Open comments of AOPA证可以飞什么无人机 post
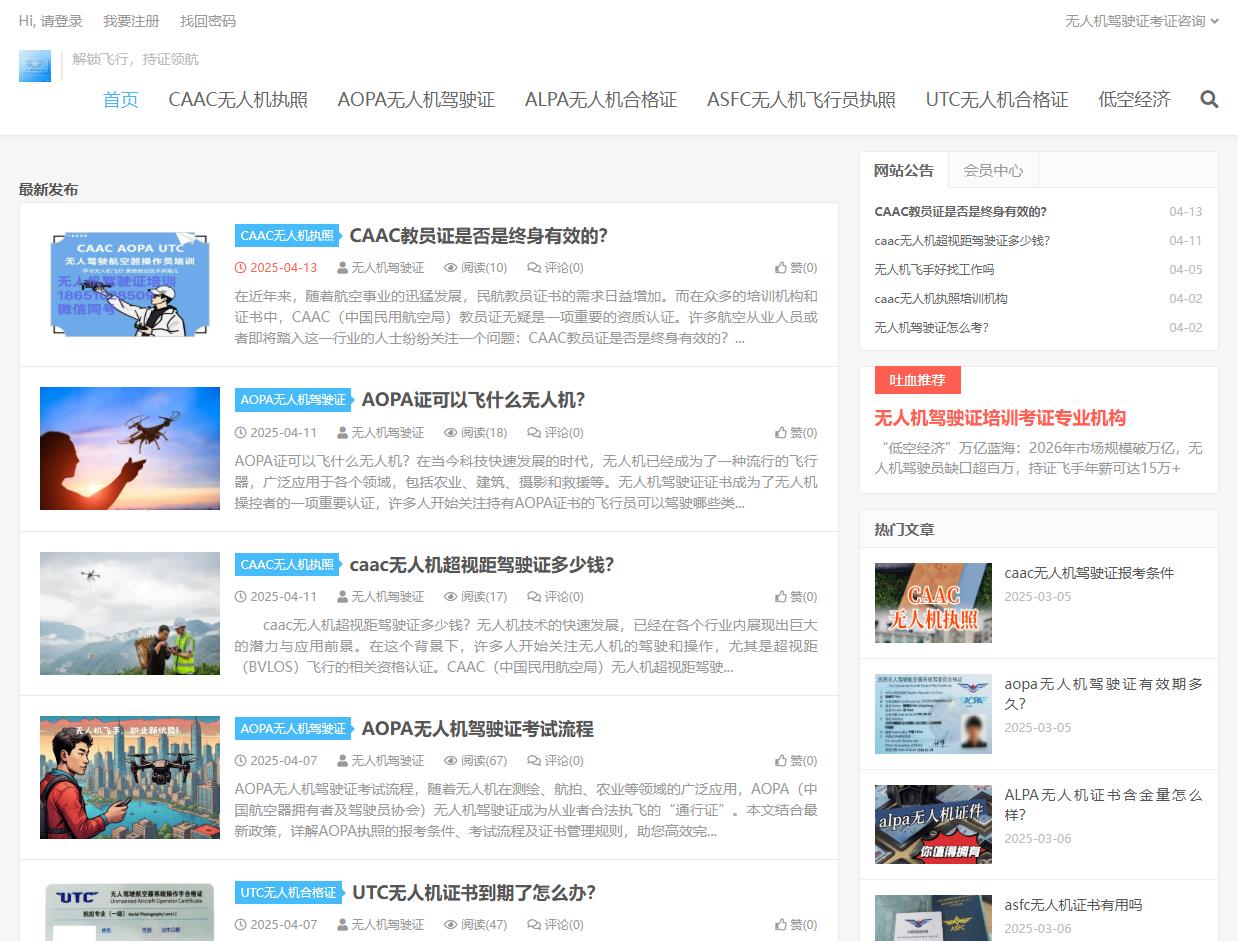This screenshot has width=1238, height=941. [555, 433]
